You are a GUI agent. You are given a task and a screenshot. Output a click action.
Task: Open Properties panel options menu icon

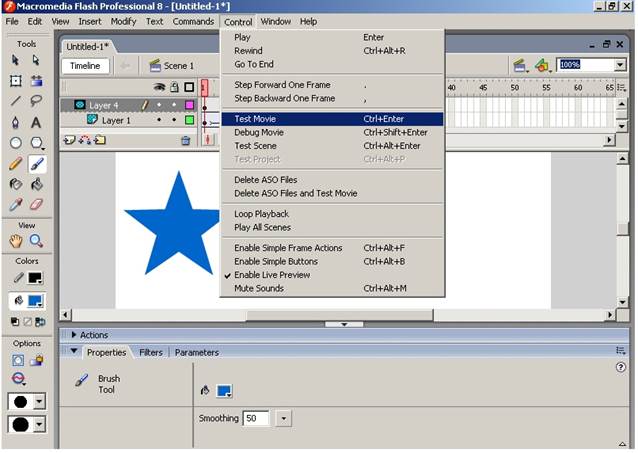[x=621, y=350]
